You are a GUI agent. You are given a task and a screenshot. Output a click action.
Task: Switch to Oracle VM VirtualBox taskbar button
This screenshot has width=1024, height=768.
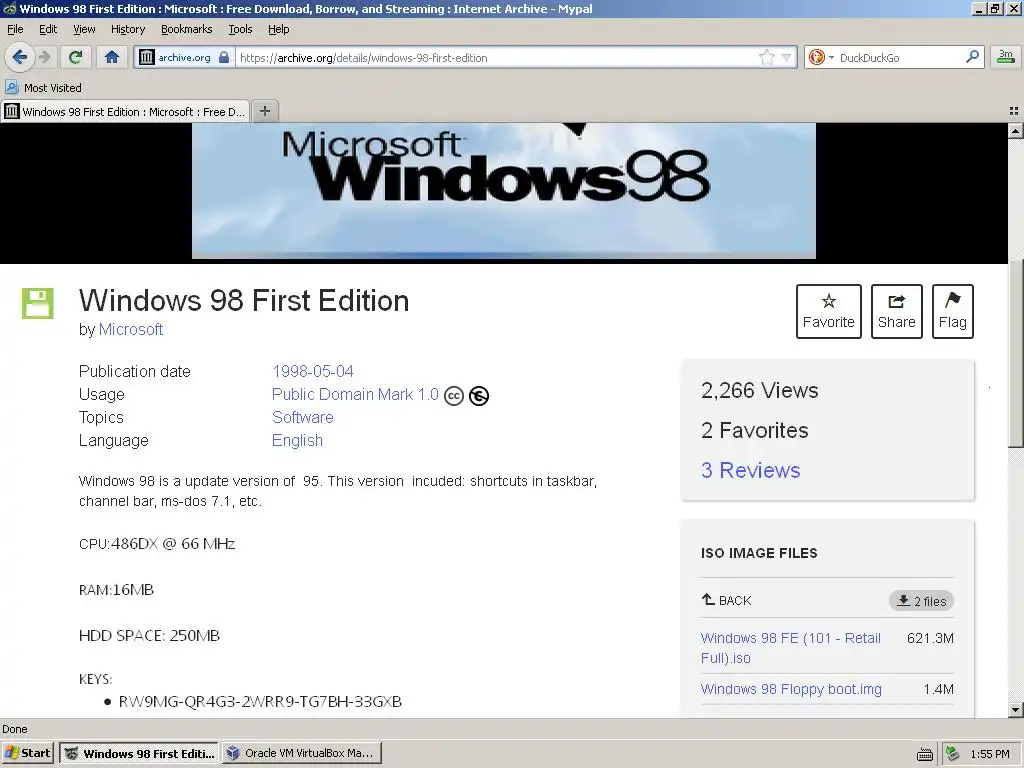click(x=302, y=753)
